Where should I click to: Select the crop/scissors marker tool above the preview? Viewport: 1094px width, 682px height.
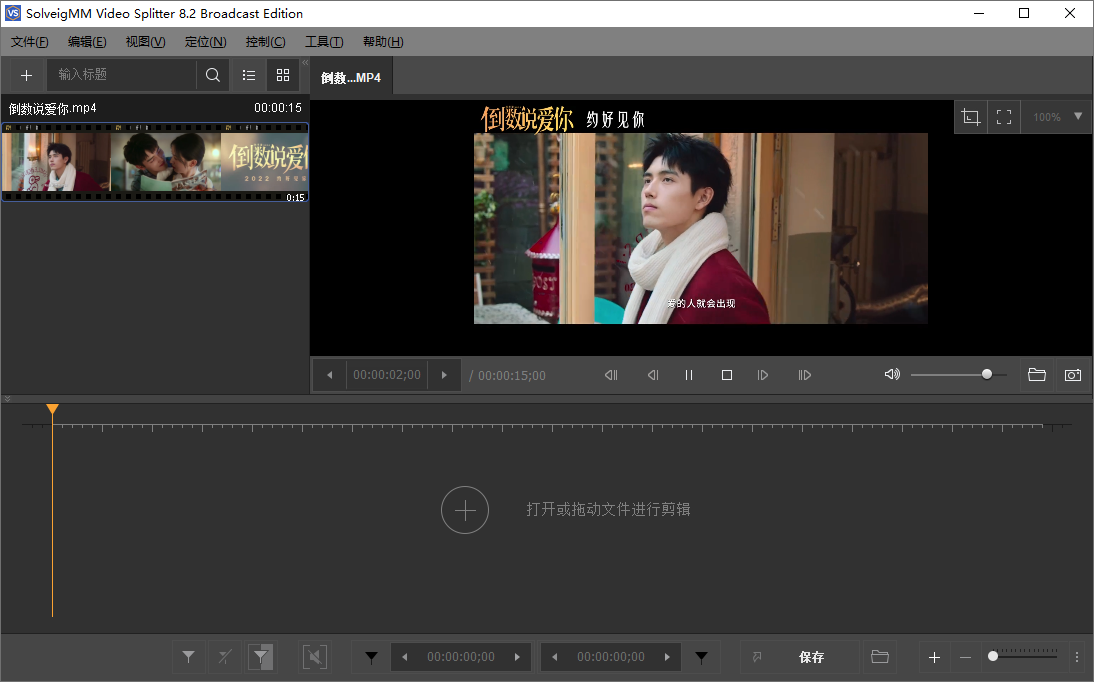point(970,116)
